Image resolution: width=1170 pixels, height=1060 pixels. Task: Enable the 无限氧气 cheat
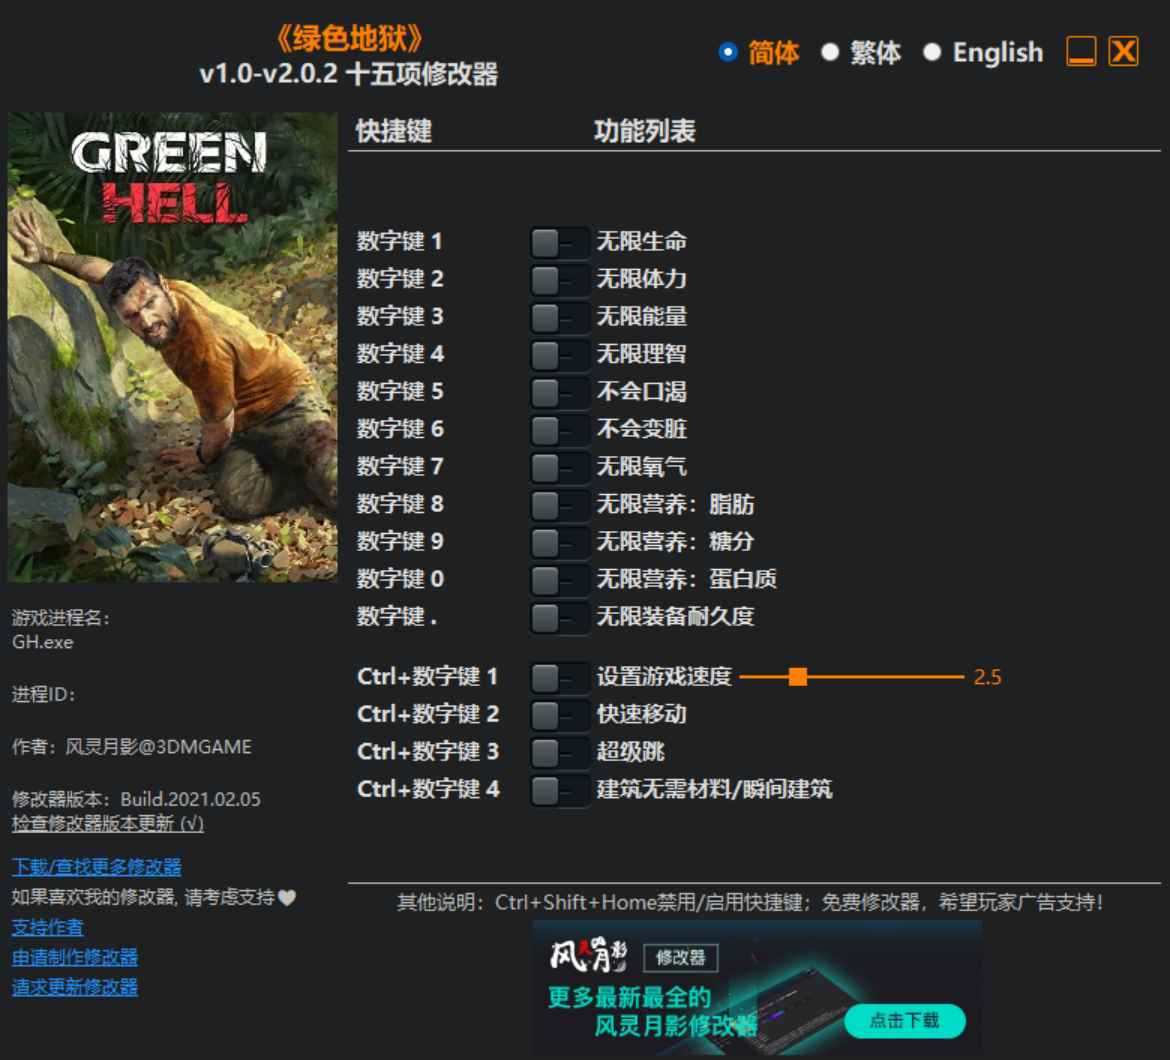coord(558,466)
